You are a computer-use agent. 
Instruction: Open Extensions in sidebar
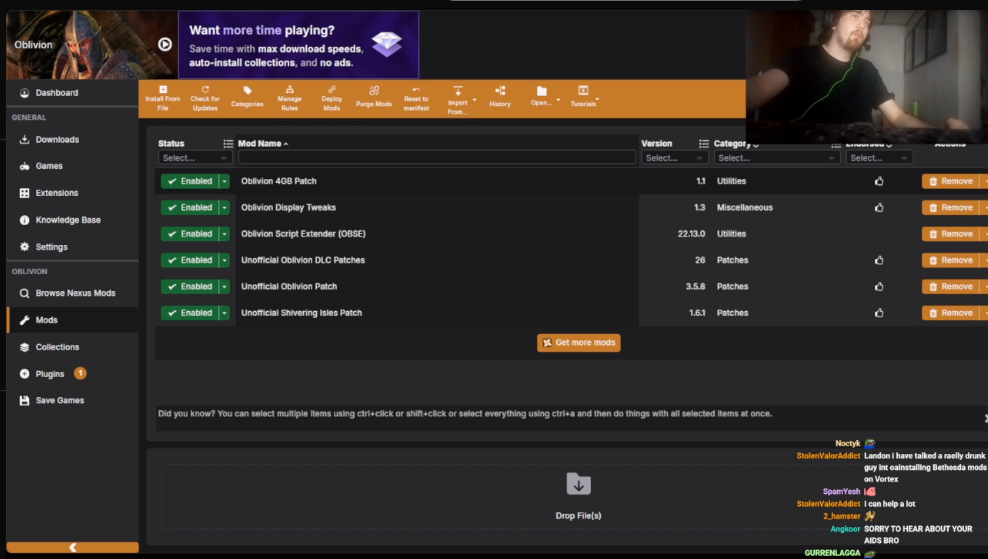pyautogui.click(x=72, y=193)
